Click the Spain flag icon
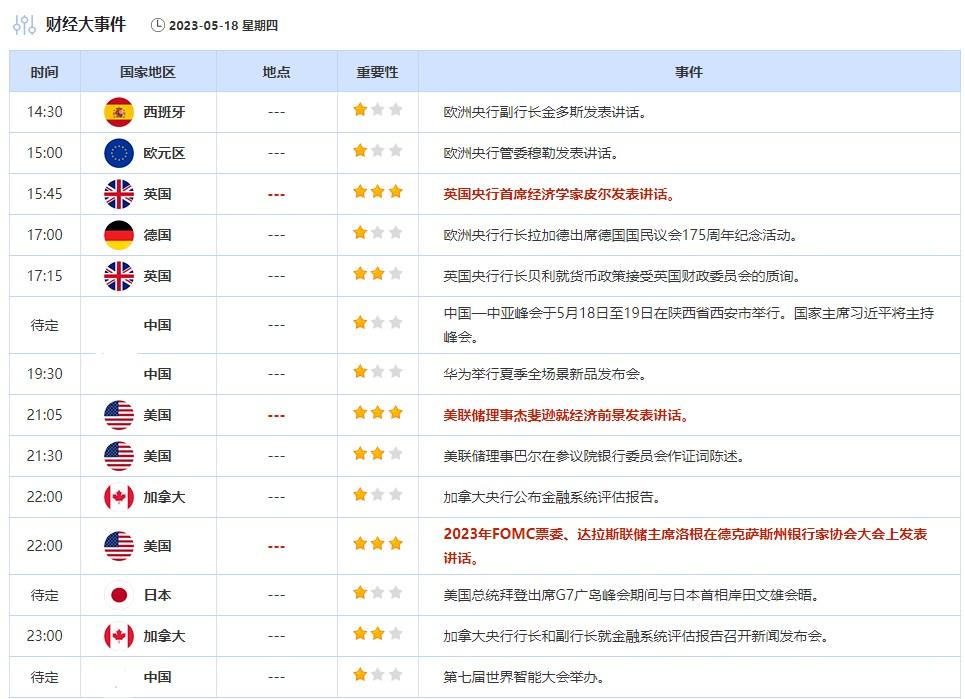This screenshot has height=699, width=965. [x=119, y=112]
